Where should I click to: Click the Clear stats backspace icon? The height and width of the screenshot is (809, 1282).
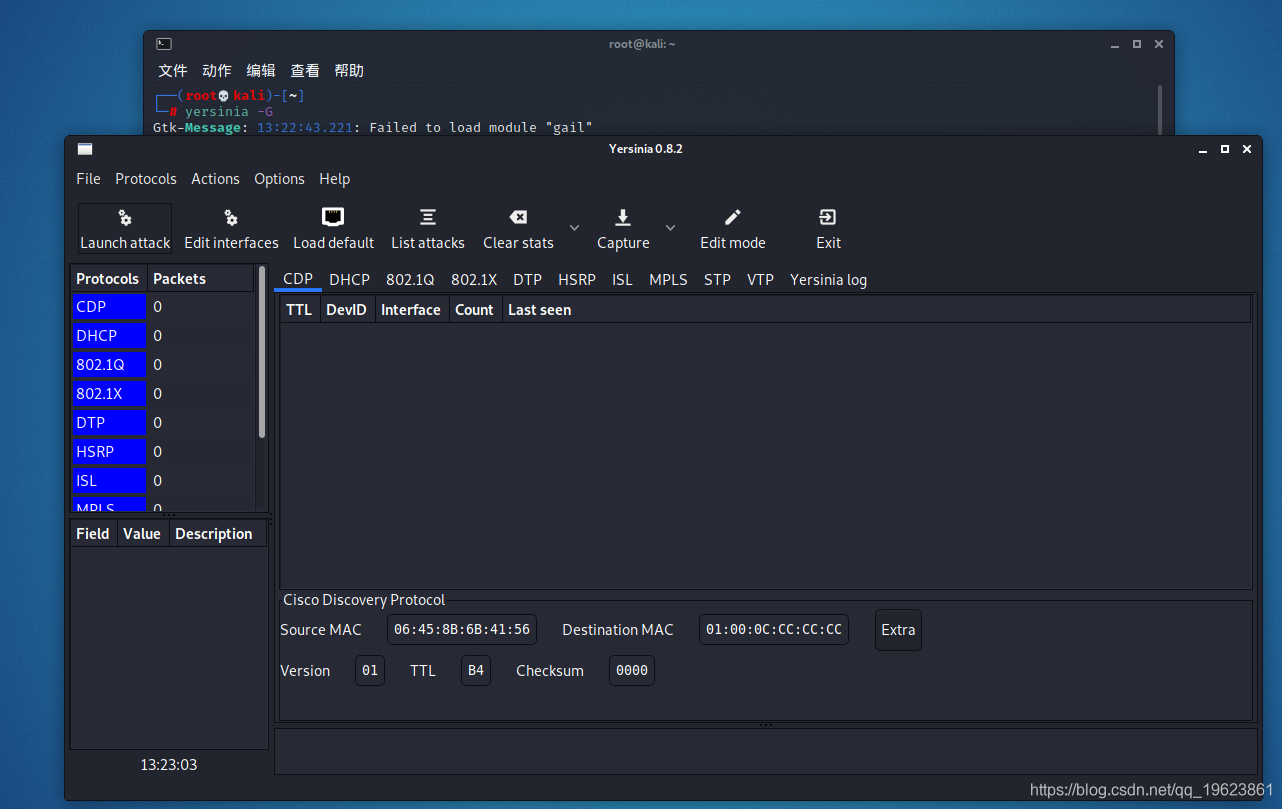coord(518,217)
